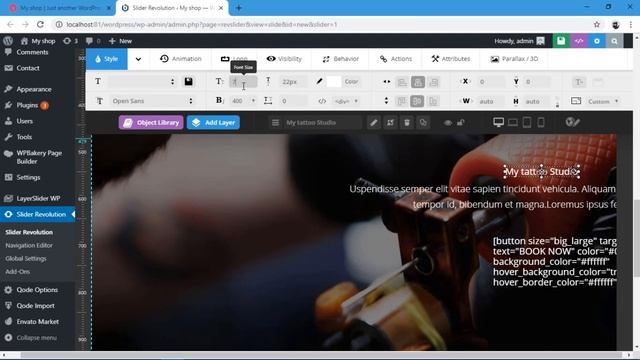Screen dimensions: 640x360
Task: Toggle the layer lock icon
Action: click(x=460, y=122)
